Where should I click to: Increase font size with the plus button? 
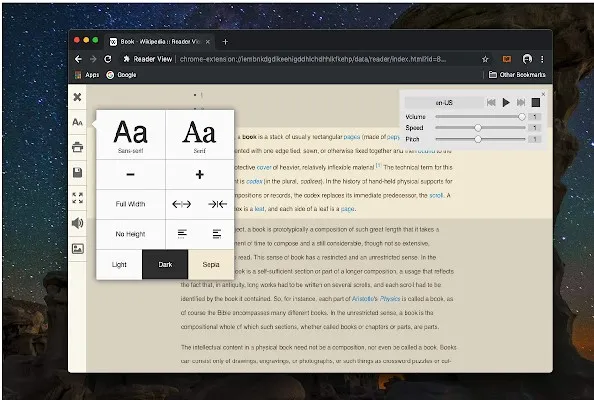(200, 174)
